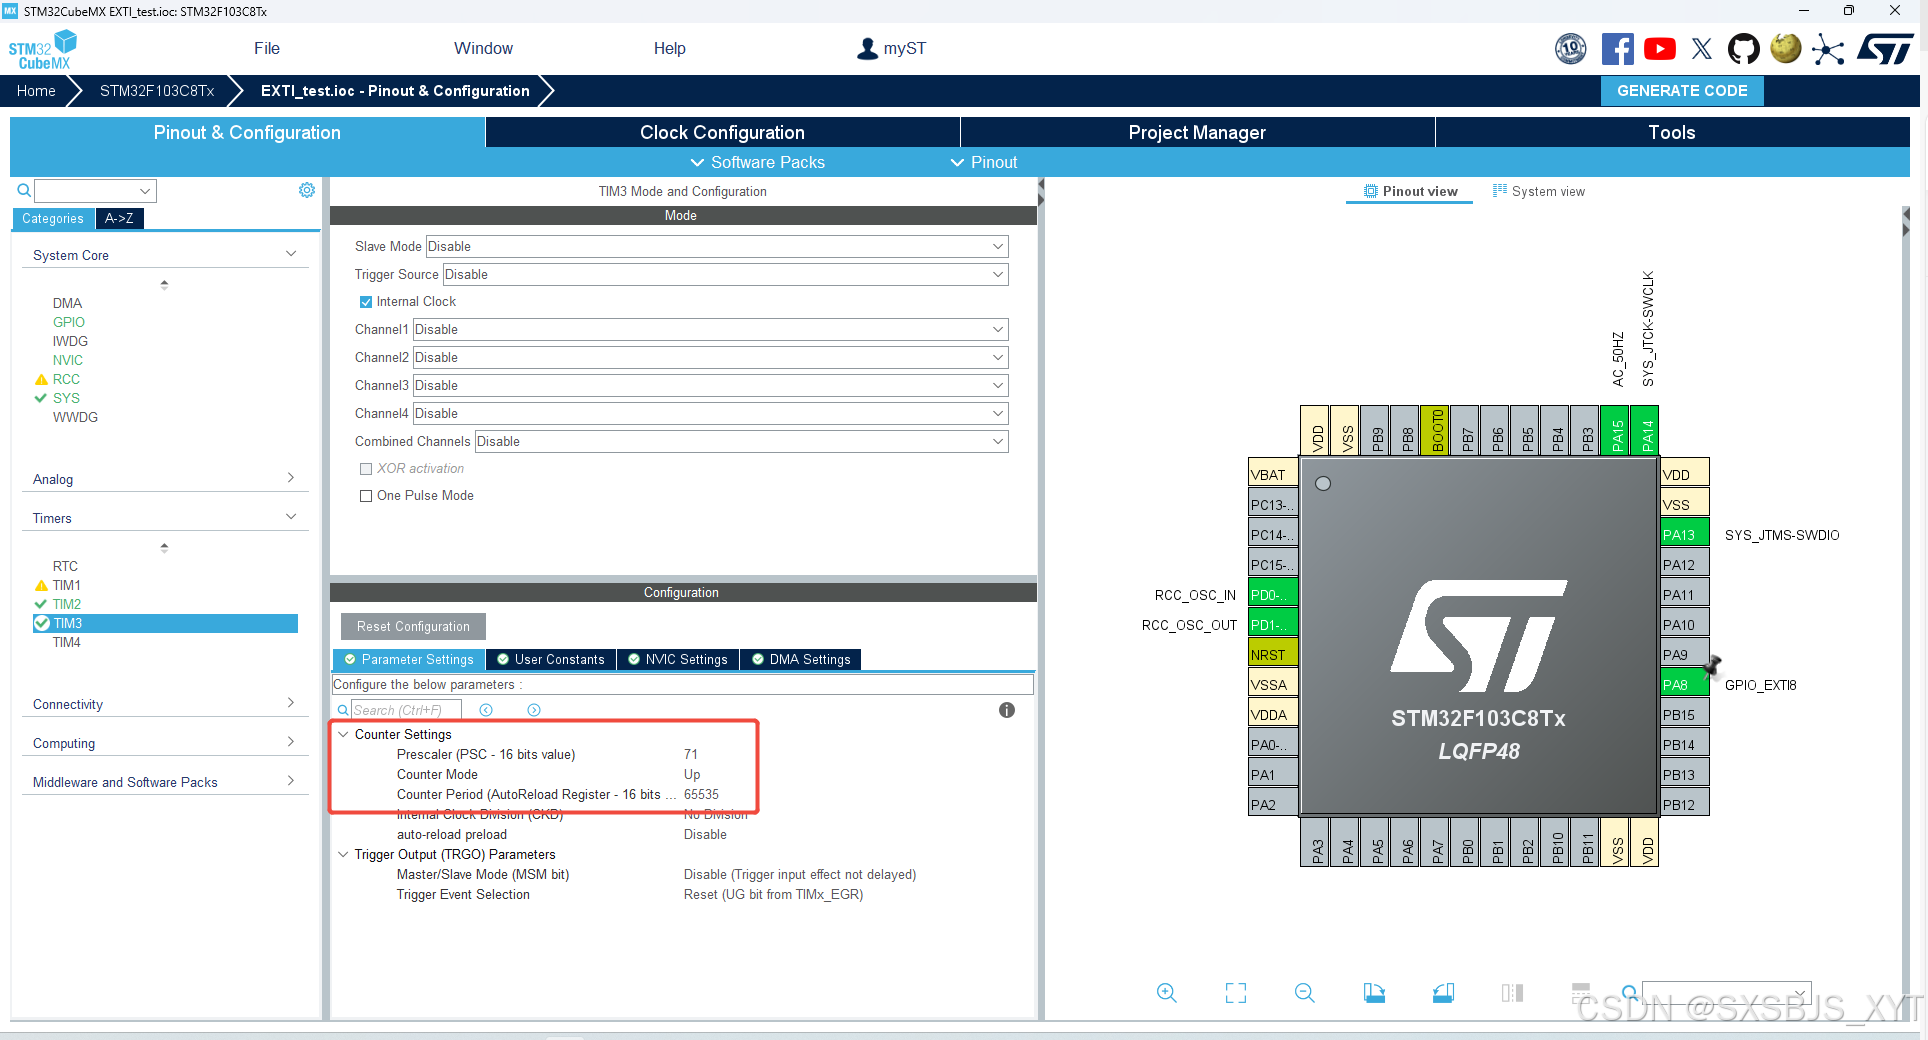
Task: Toggle the Internal Clock checkbox
Action: [x=366, y=302]
